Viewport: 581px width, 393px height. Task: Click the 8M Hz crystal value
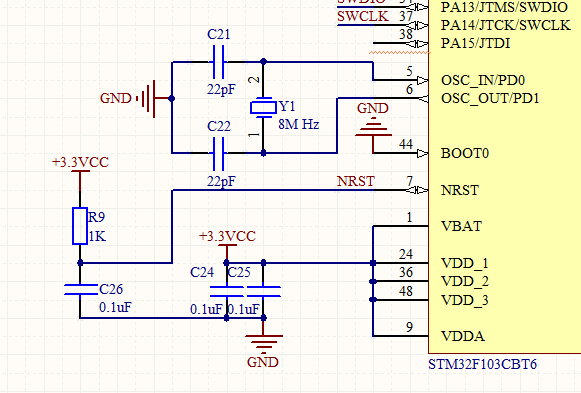pyautogui.click(x=299, y=124)
